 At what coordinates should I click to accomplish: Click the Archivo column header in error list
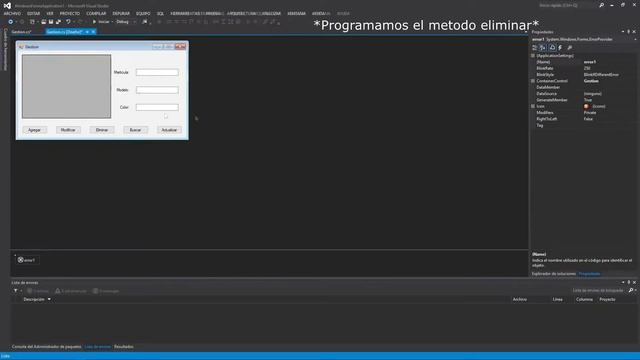point(520,299)
